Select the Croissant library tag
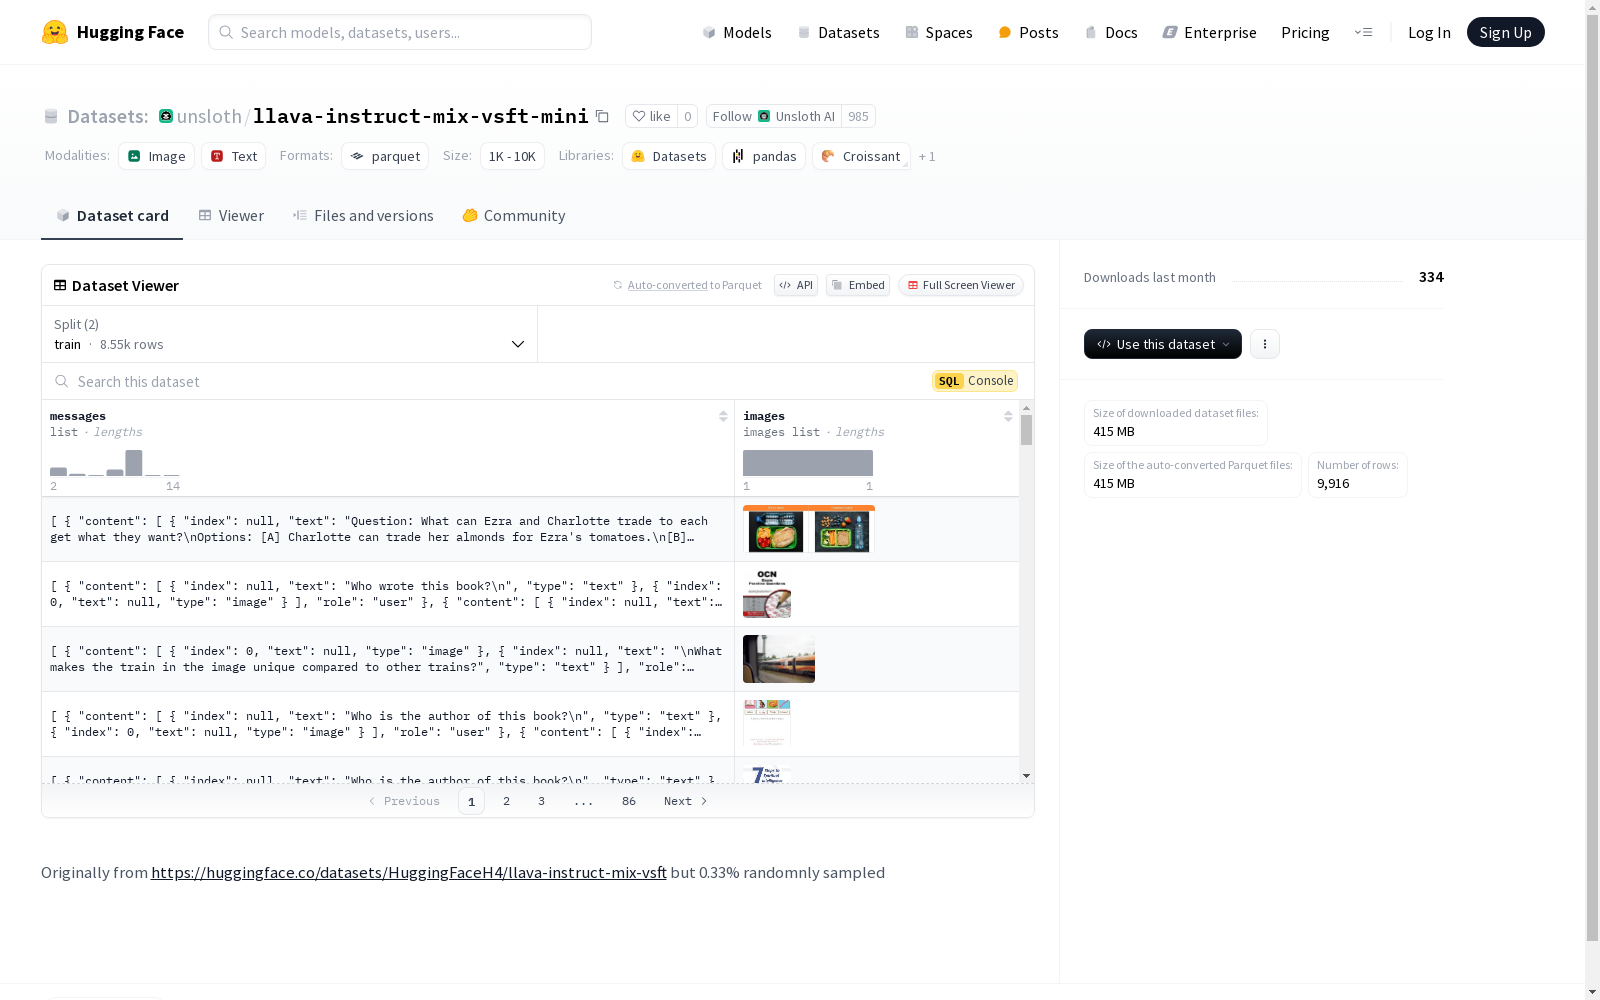 pyautogui.click(x=861, y=156)
